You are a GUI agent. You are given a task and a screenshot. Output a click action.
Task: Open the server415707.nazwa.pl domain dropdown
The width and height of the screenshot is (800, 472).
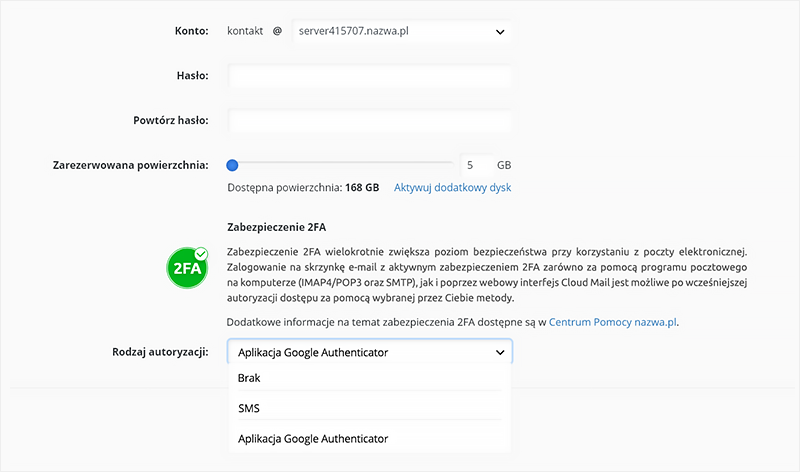coord(402,31)
